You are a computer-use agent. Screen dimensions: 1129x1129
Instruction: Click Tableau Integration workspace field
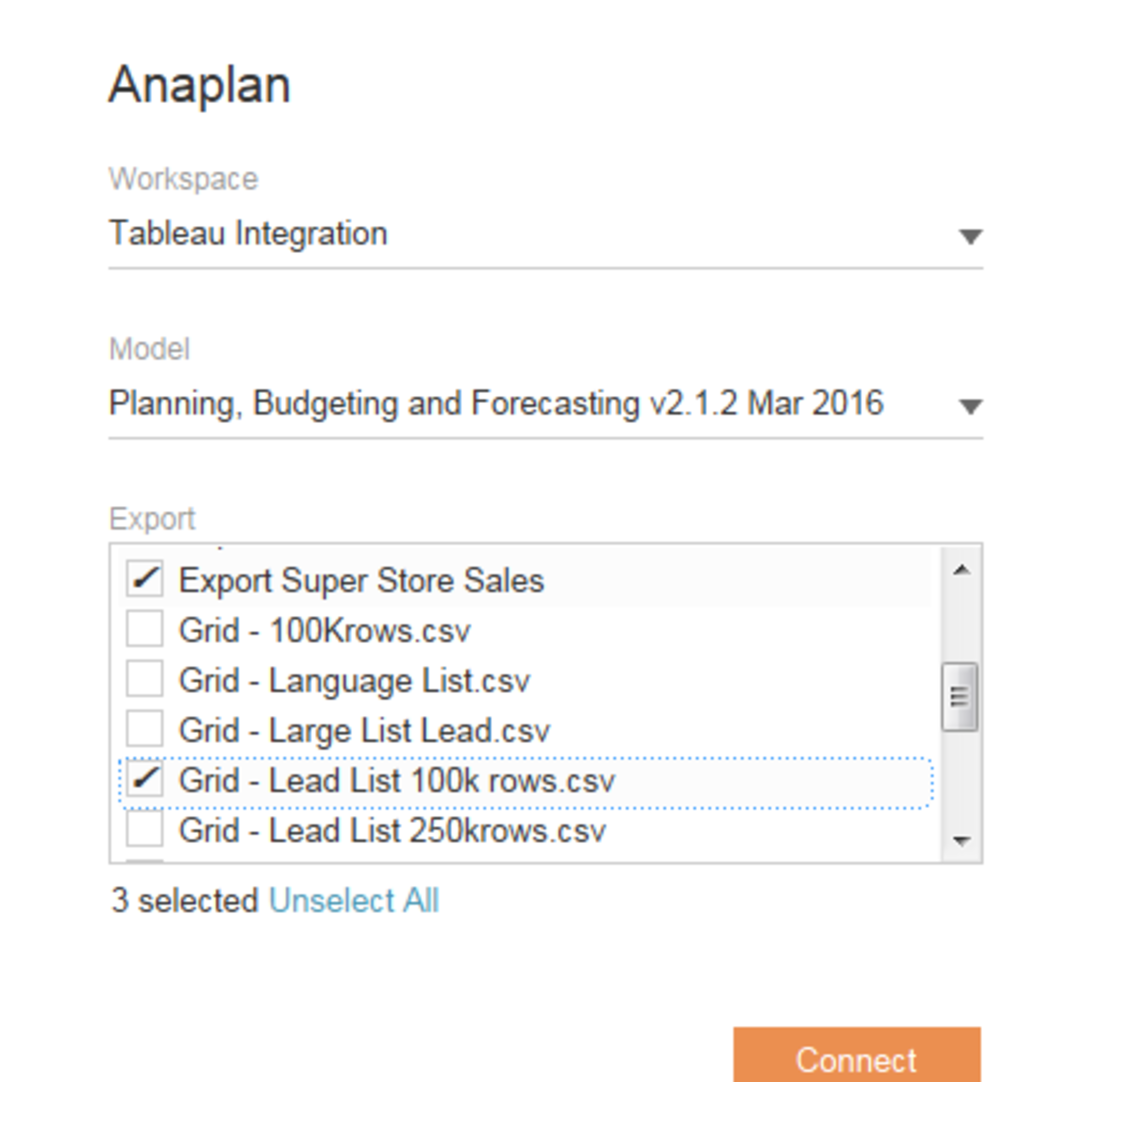point(248,234)
